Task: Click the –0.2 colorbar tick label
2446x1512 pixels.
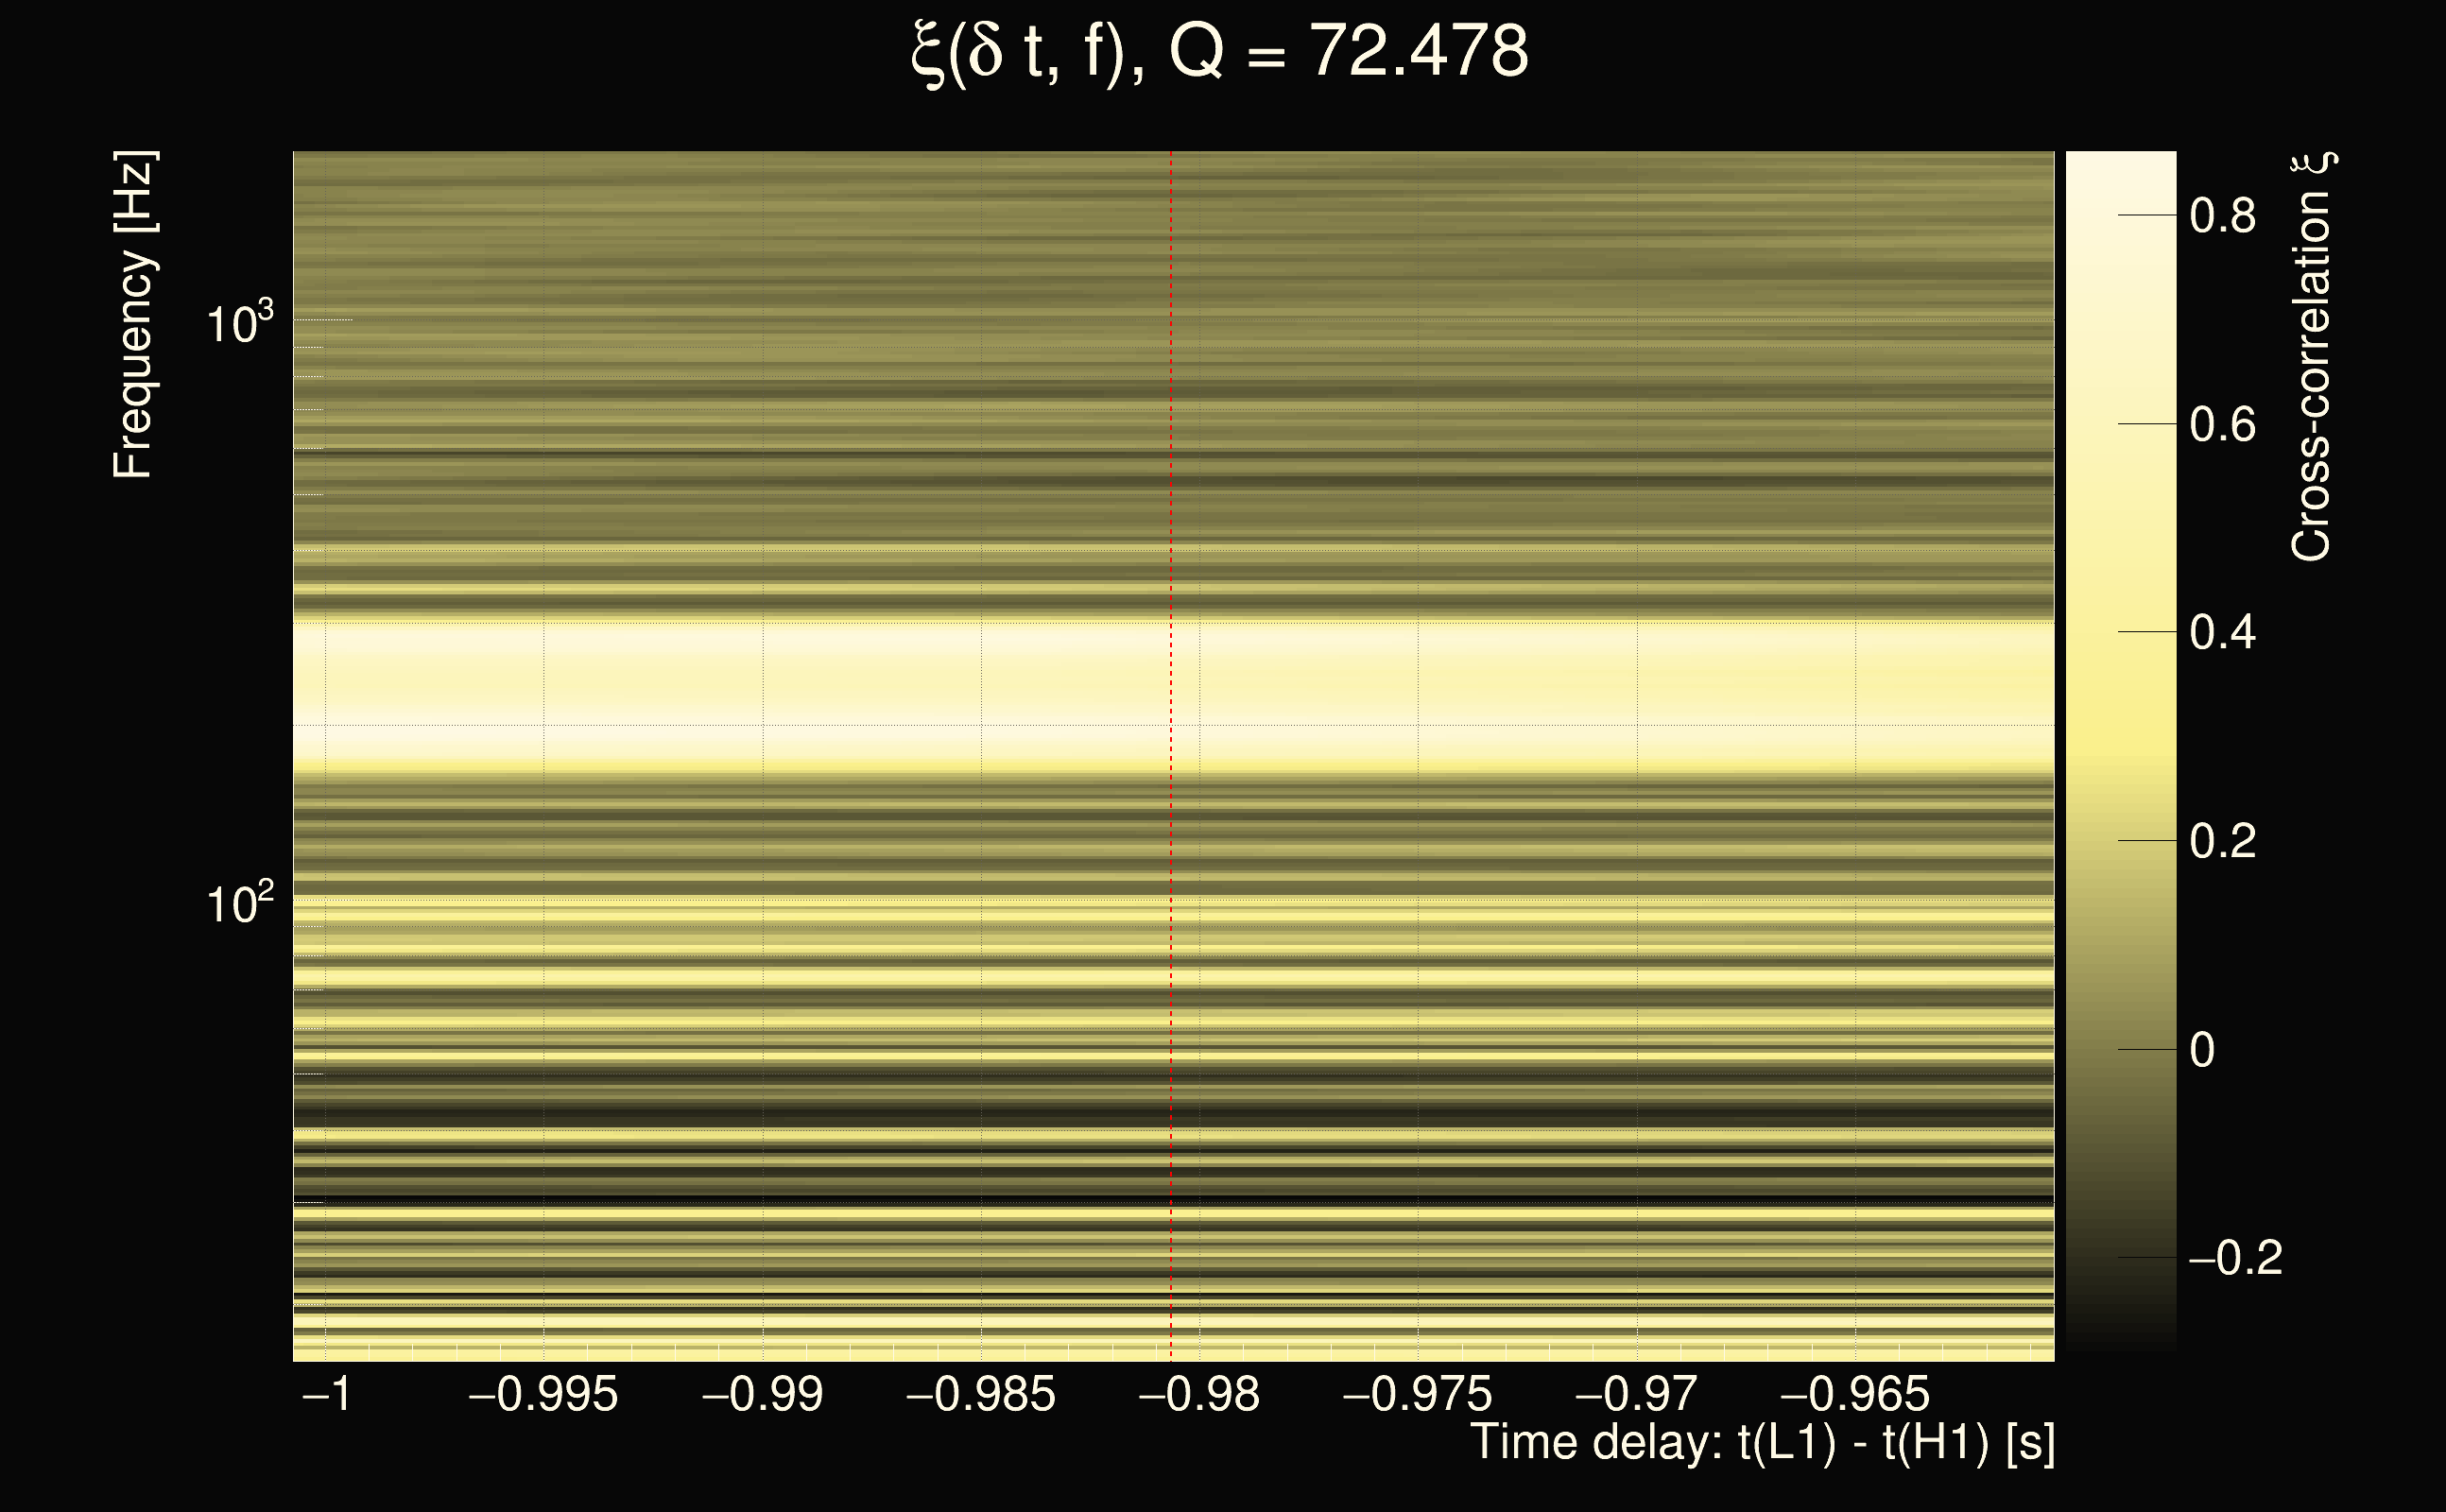Action: 2235,1258
